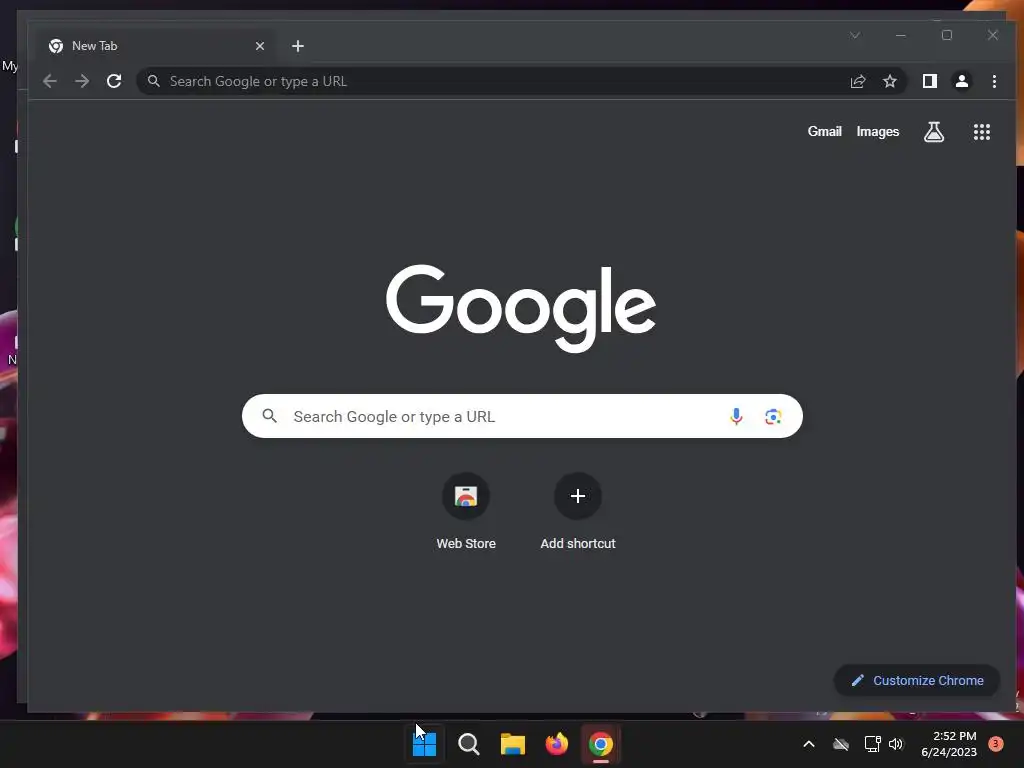
Task: Share this page icon in address bar
Action: coord(857,81)
